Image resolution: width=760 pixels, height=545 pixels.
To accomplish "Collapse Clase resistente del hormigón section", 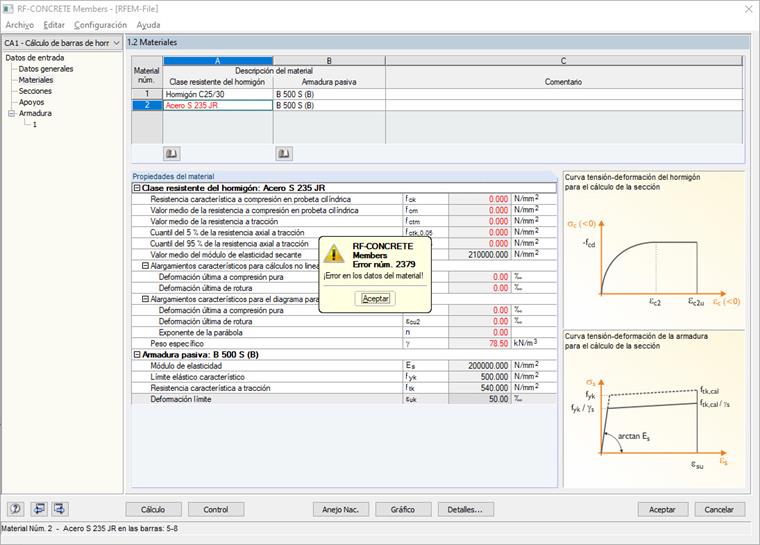I will [x=137, y=188].
